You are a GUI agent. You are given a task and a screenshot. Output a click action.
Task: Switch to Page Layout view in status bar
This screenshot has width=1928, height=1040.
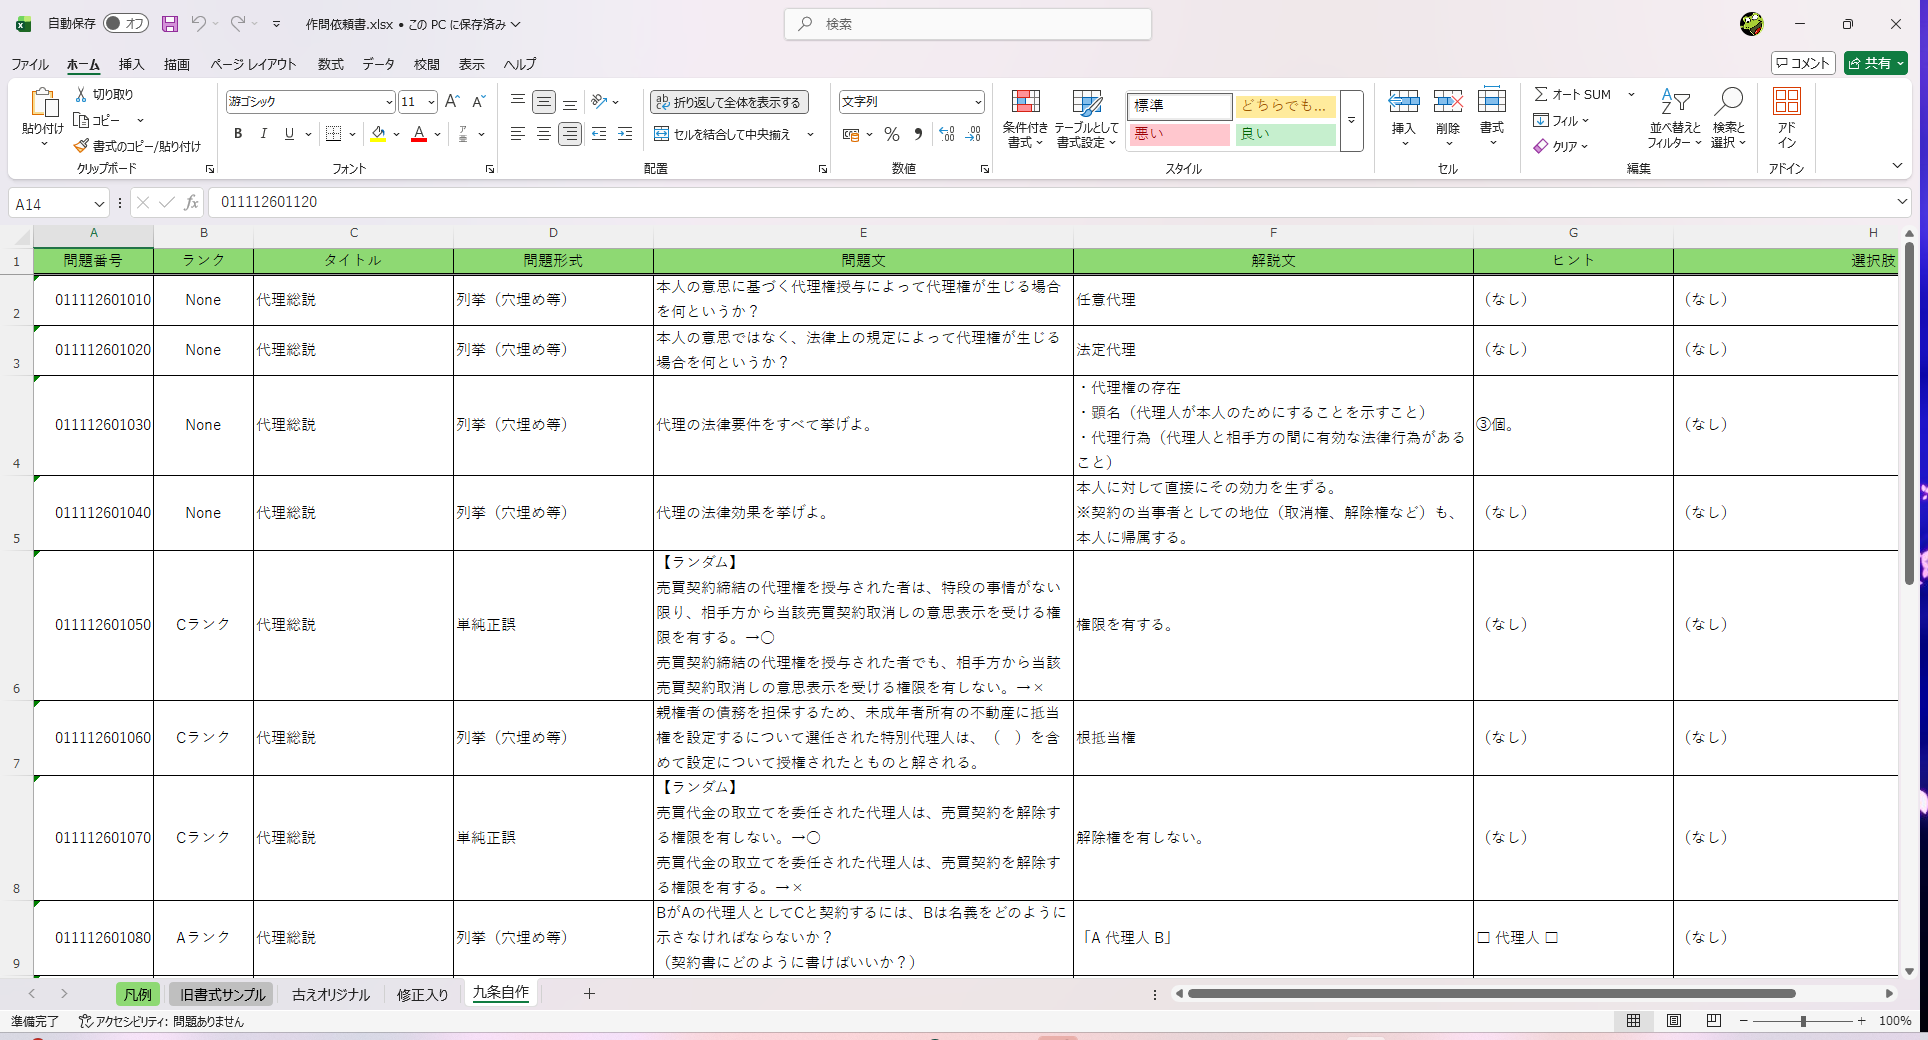tap(1674, 1021)
